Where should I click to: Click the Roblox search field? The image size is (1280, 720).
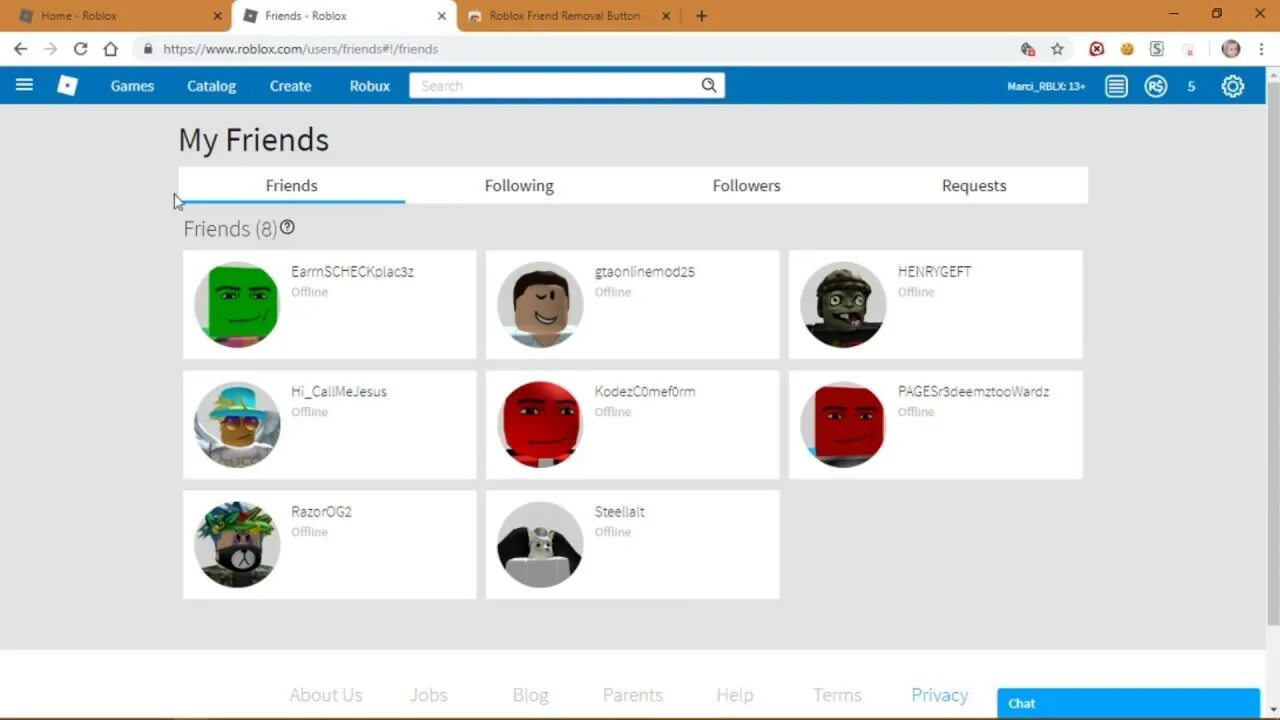(x=556, y=86)
